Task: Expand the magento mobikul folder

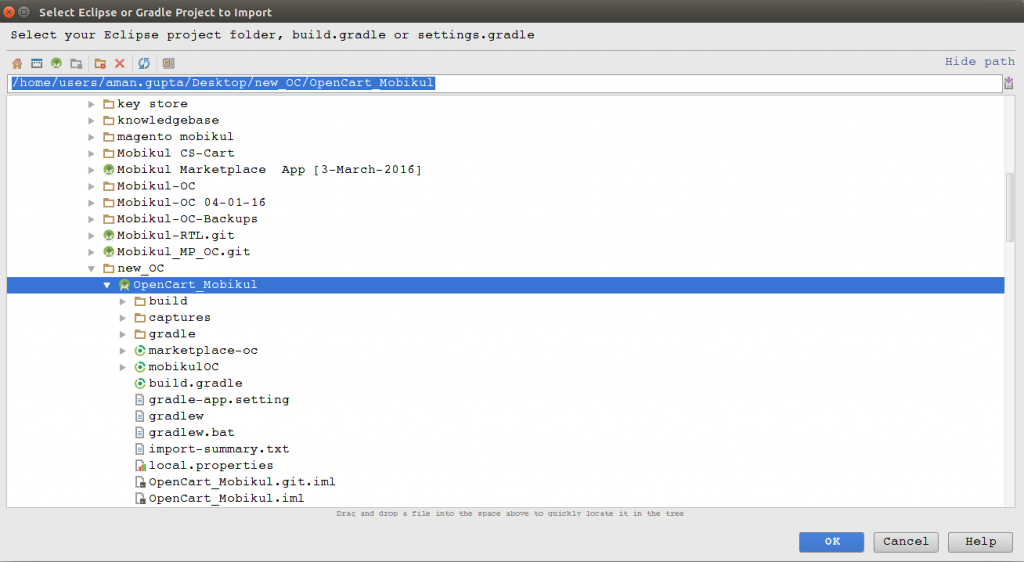Action: pyautogui.click(x=91, y=137)
